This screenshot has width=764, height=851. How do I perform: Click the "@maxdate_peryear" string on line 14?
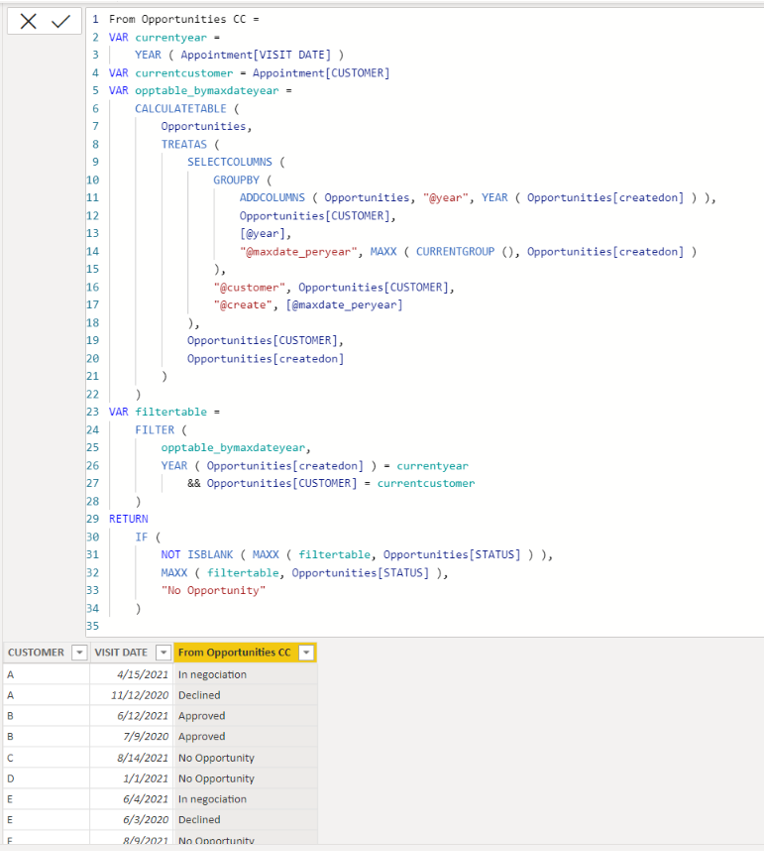pos(298,251)
